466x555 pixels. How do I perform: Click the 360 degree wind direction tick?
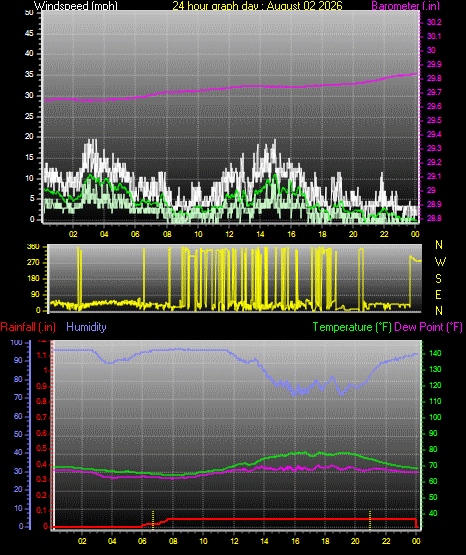[x=33, y=247]
